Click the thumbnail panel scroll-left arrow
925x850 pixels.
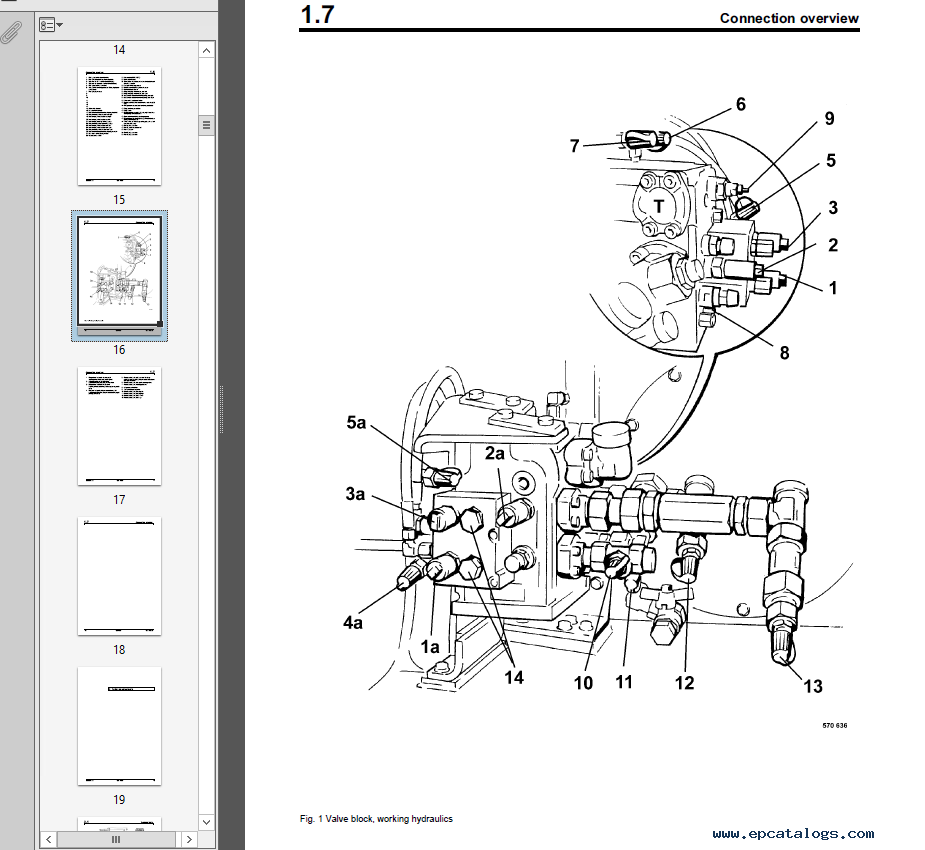click(48, 839)
